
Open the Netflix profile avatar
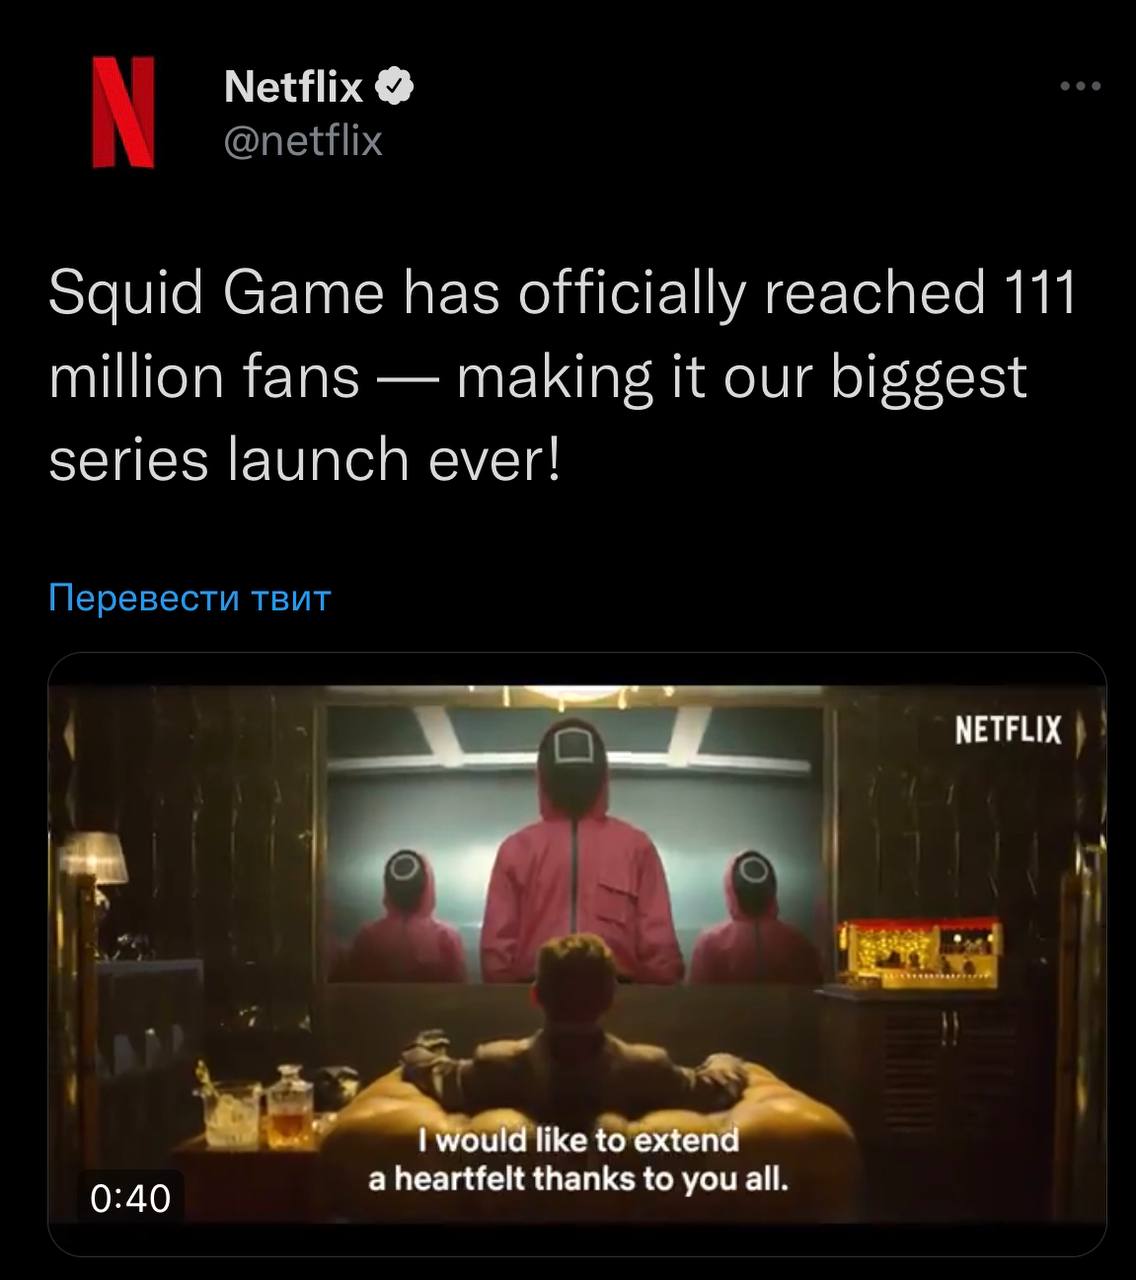click(x=124, y=112)
